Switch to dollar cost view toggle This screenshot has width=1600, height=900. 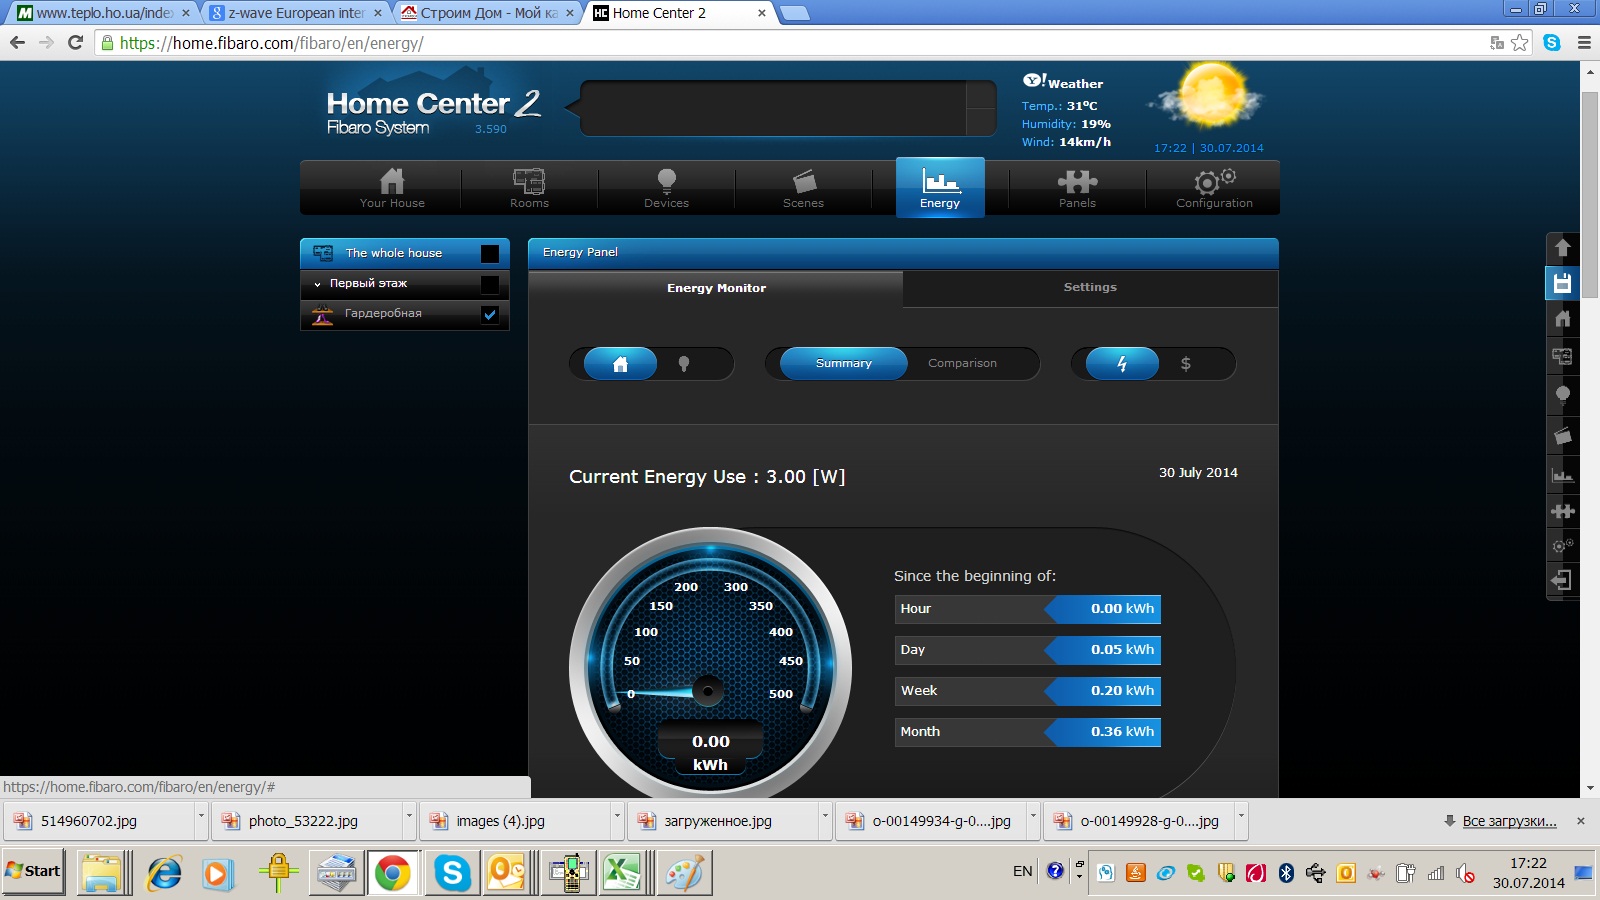(x=1186, y=364)
